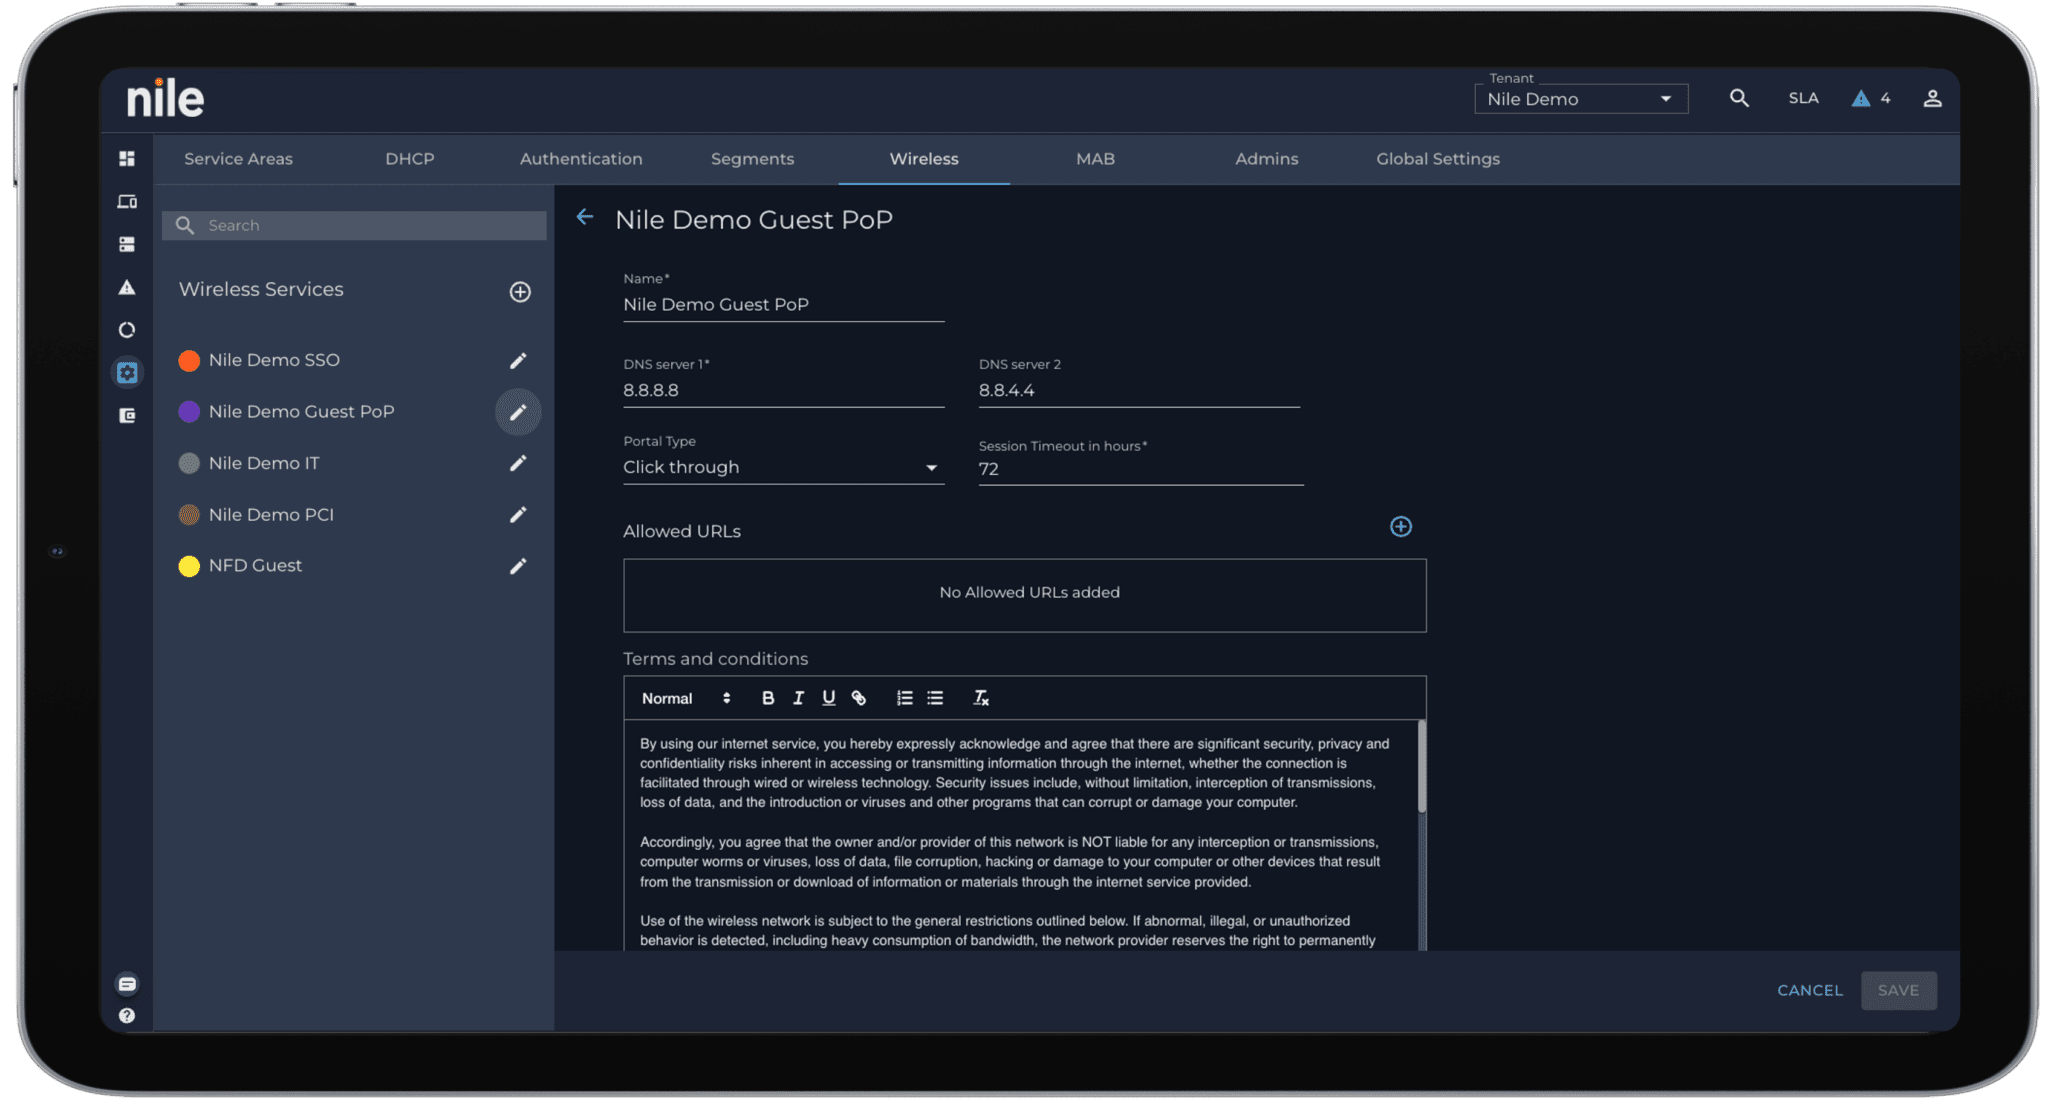Click the orange Nile Demo SSO color dot
The height and width of the screenshot is (1100, 2048).
pos(189,361)
